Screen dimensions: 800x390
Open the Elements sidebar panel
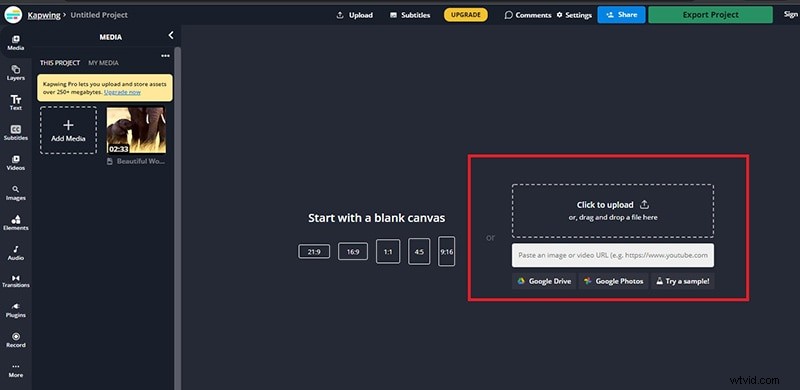pyautogui.click(x=15, y=223)
